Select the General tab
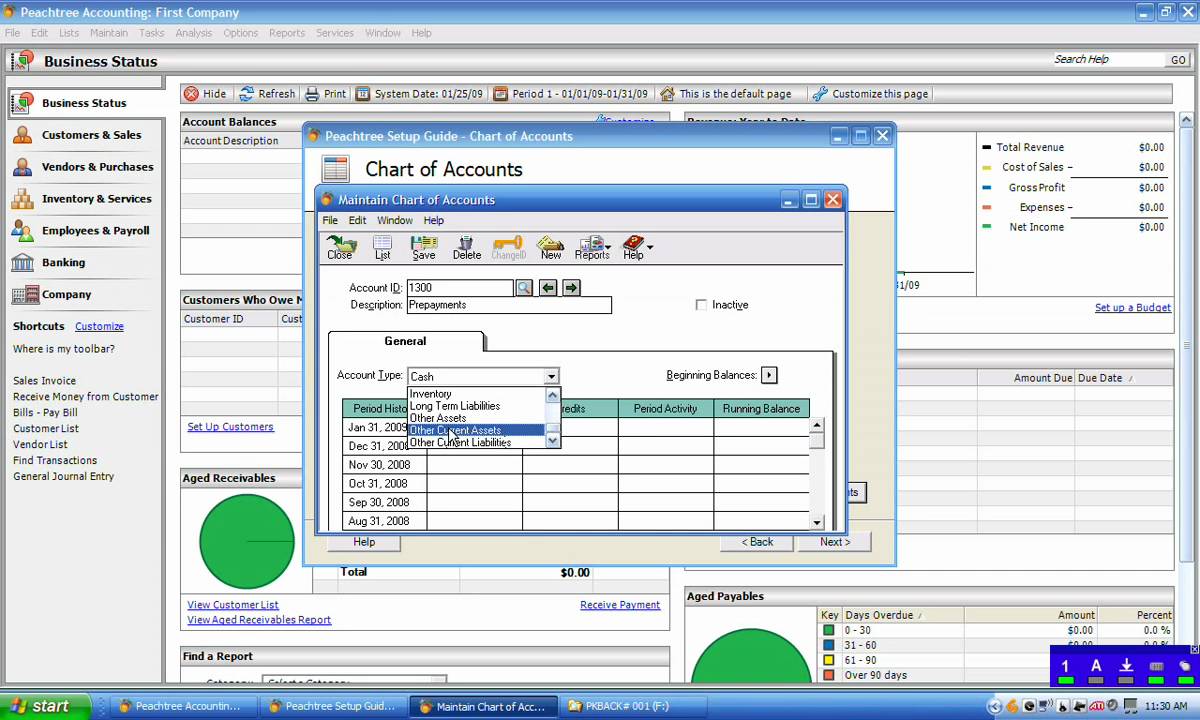The height and width of the screenshot is (720, 1200). pyautogui.click(x=405, y=341)
